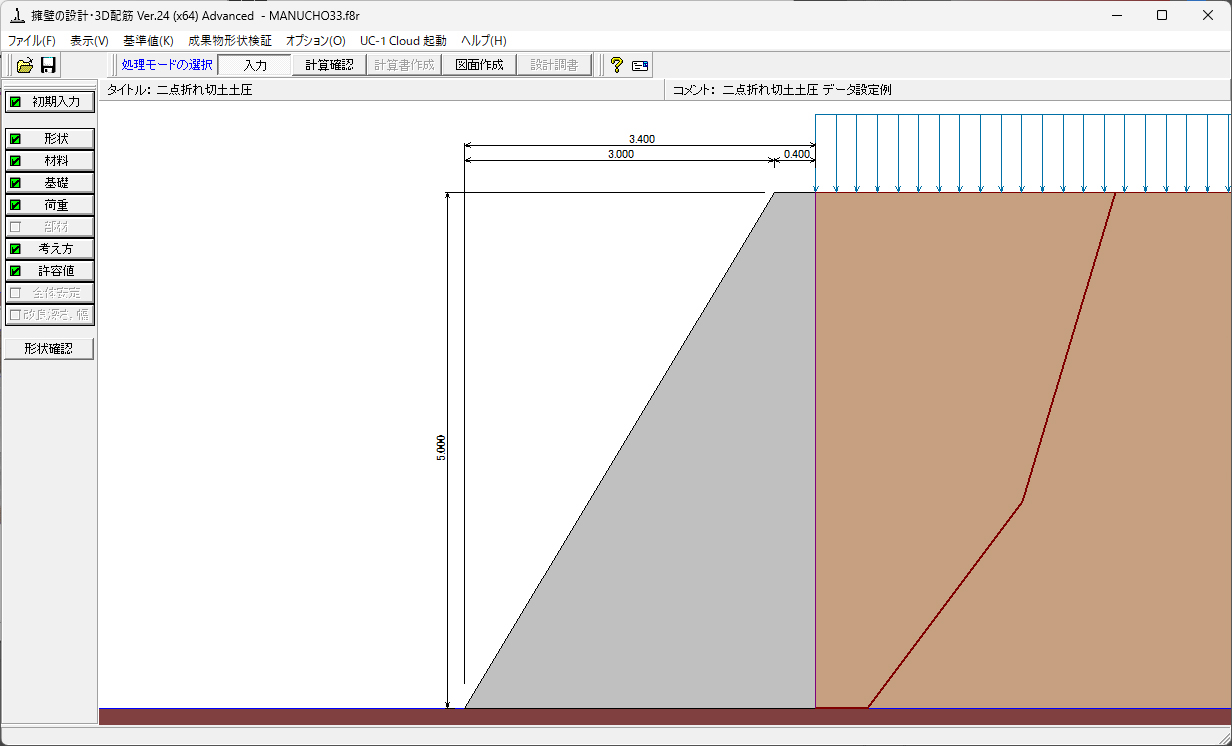Open the 荷重 load settings

click(50, 205)
